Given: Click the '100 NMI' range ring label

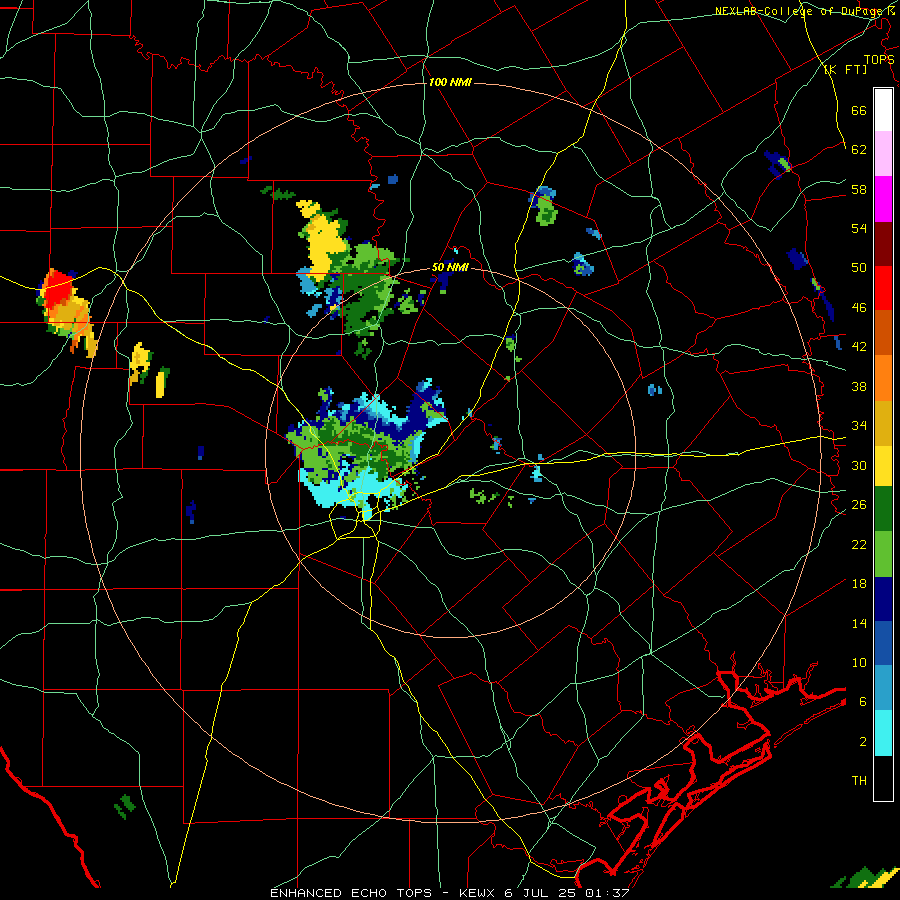Looking at the screenshot, I should pyautogui.click(x=450, y=82).
